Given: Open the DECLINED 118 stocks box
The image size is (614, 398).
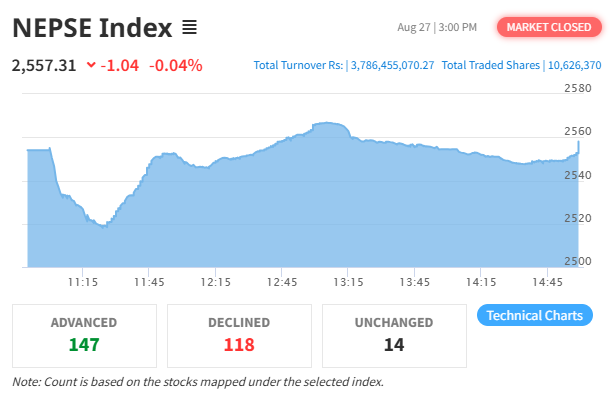Looking at the screenshot, I should tap(239, 336).
